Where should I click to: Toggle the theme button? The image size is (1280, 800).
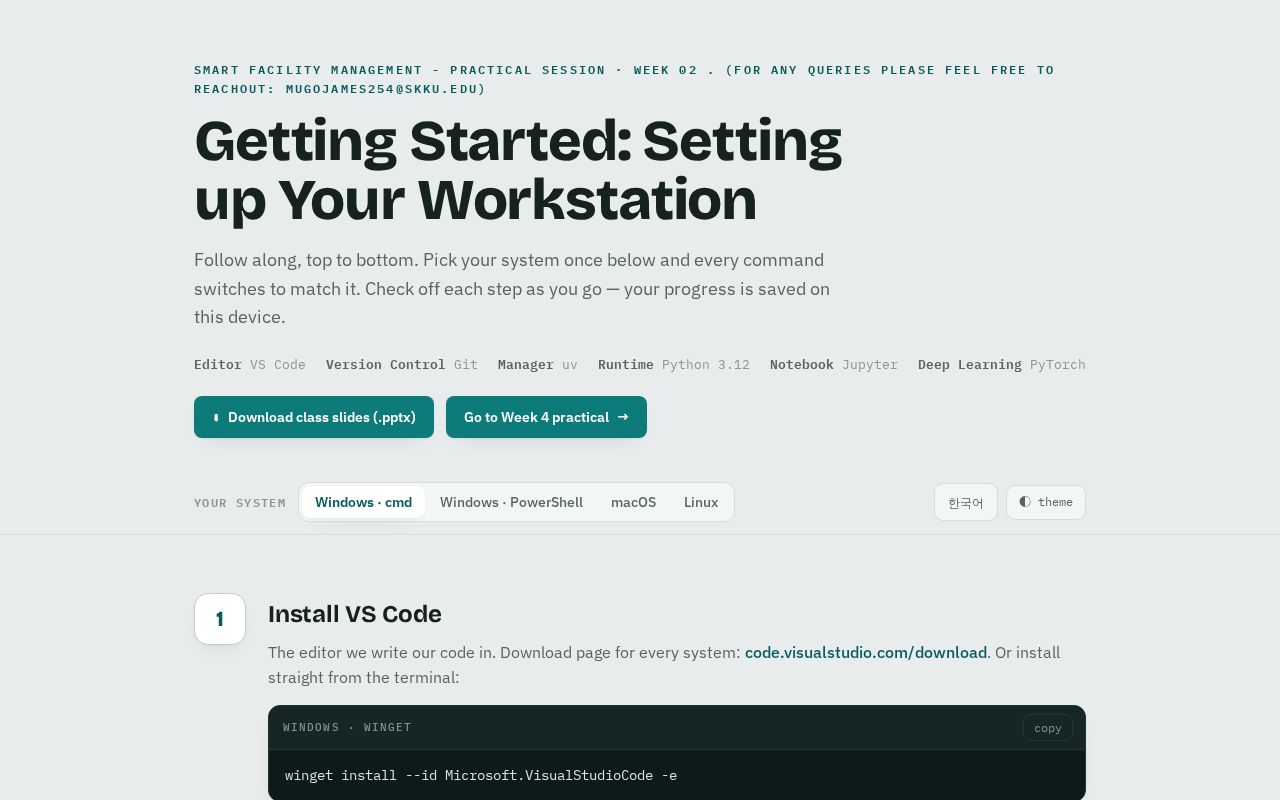pyautogui.click(x=1046, y=502)
